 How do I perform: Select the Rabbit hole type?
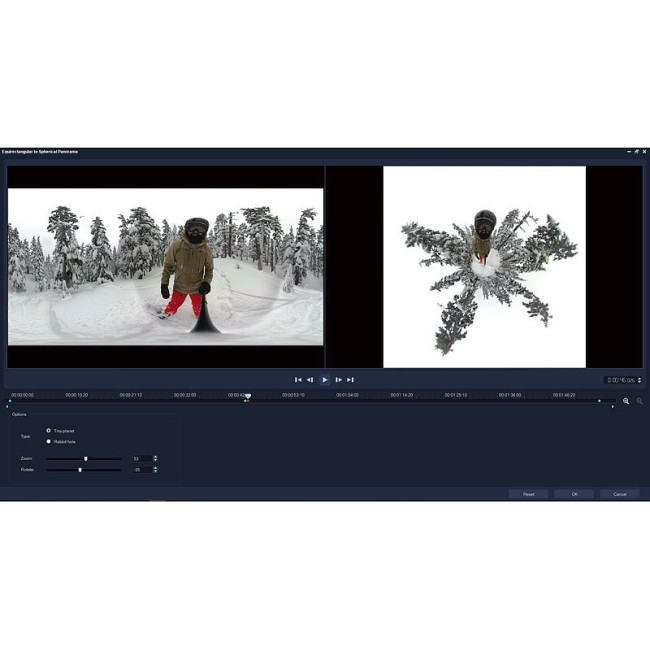click(x=49, y=441)
